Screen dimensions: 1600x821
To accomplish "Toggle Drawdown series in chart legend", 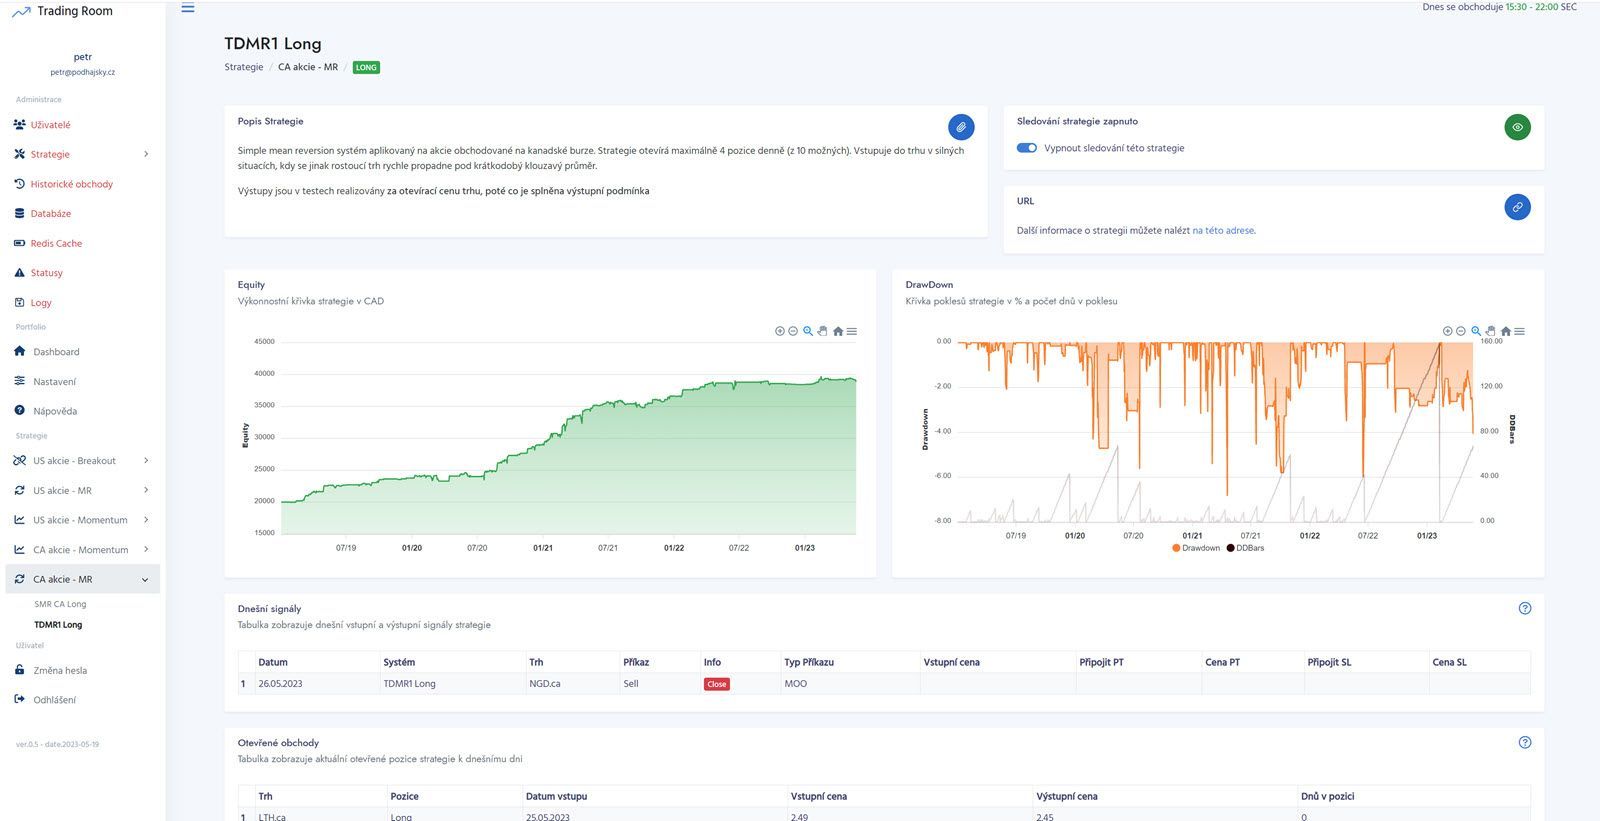I will coord(1196,548).
